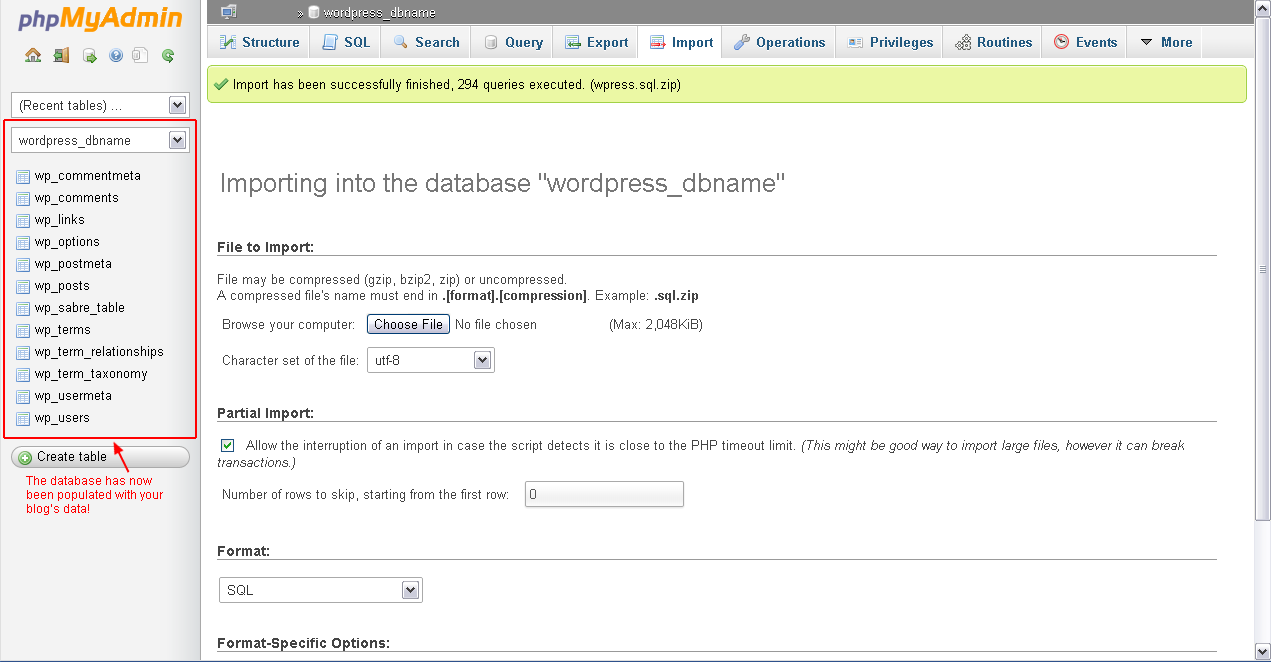Screen dimensions: 1271x662
Task: Click the Choose File button
Action: (408, 324)
